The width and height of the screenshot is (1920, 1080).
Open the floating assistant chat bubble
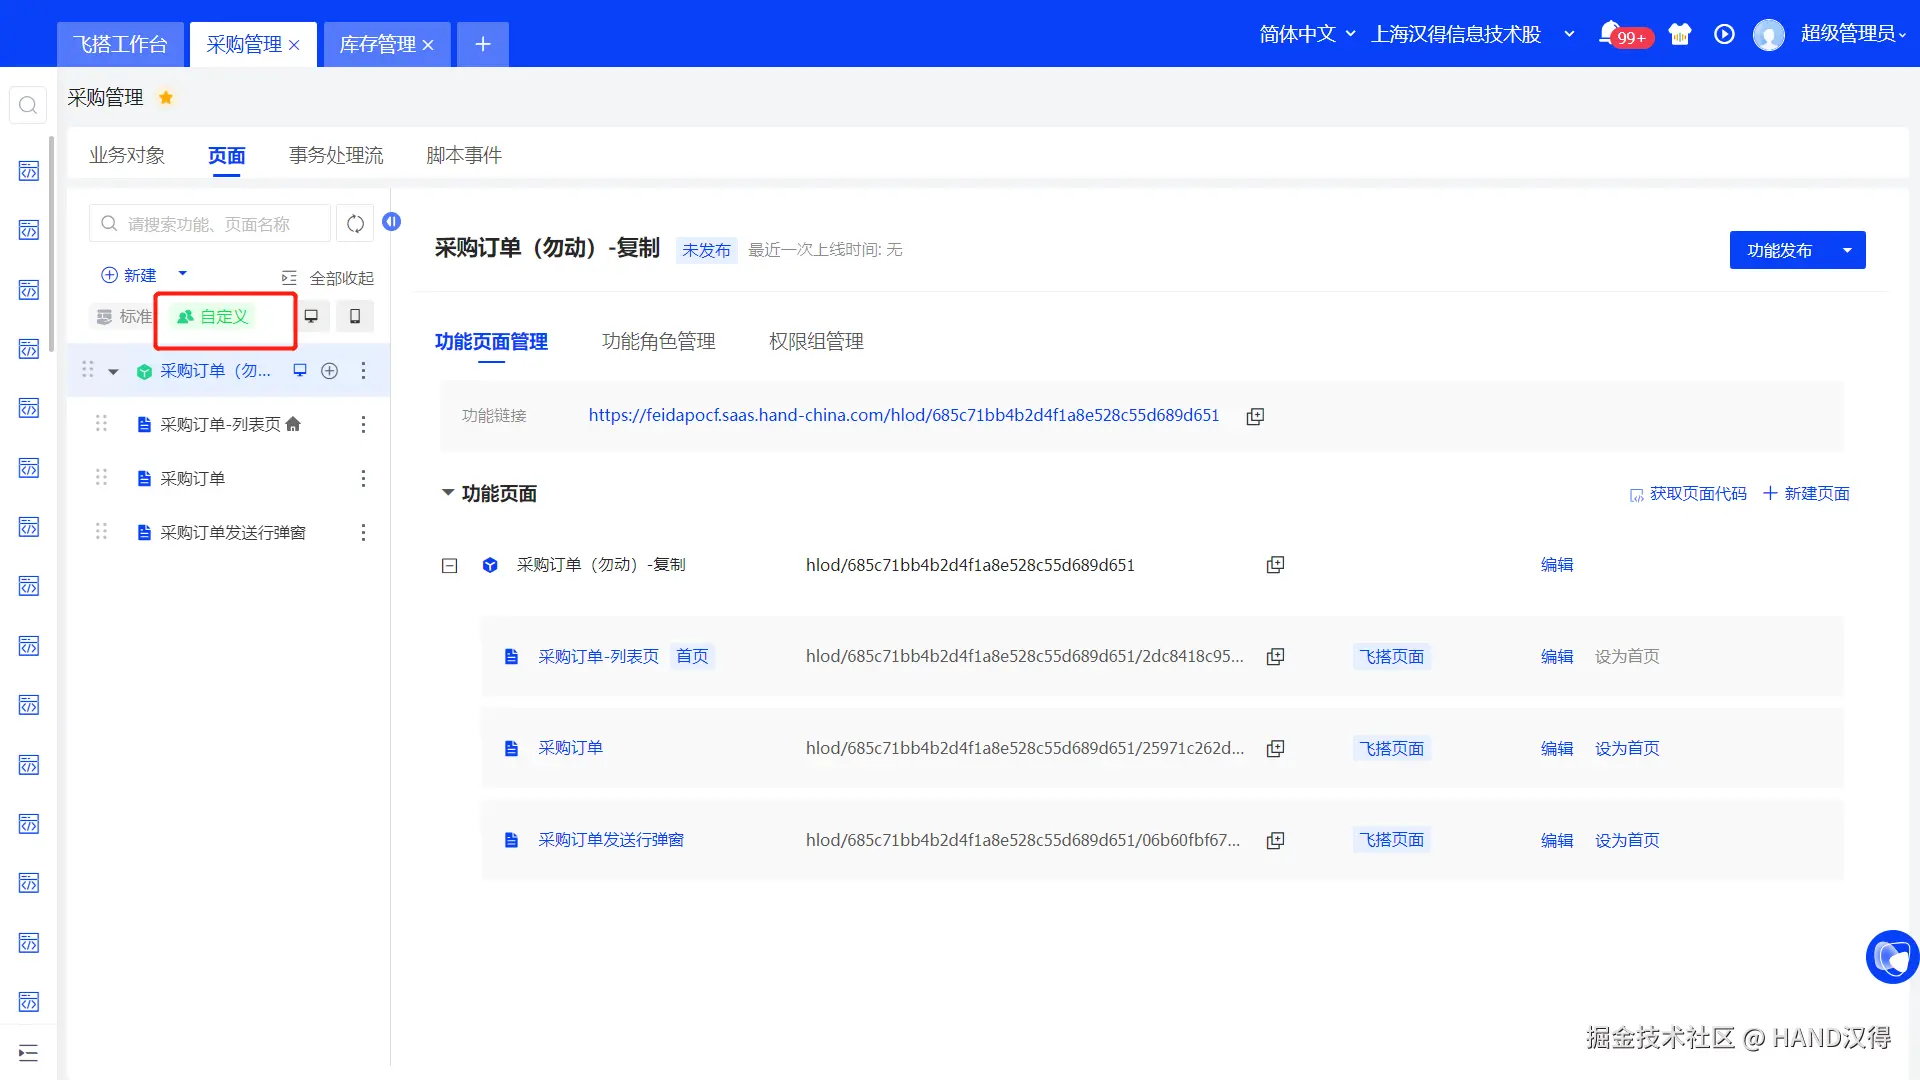(1891, 957)
